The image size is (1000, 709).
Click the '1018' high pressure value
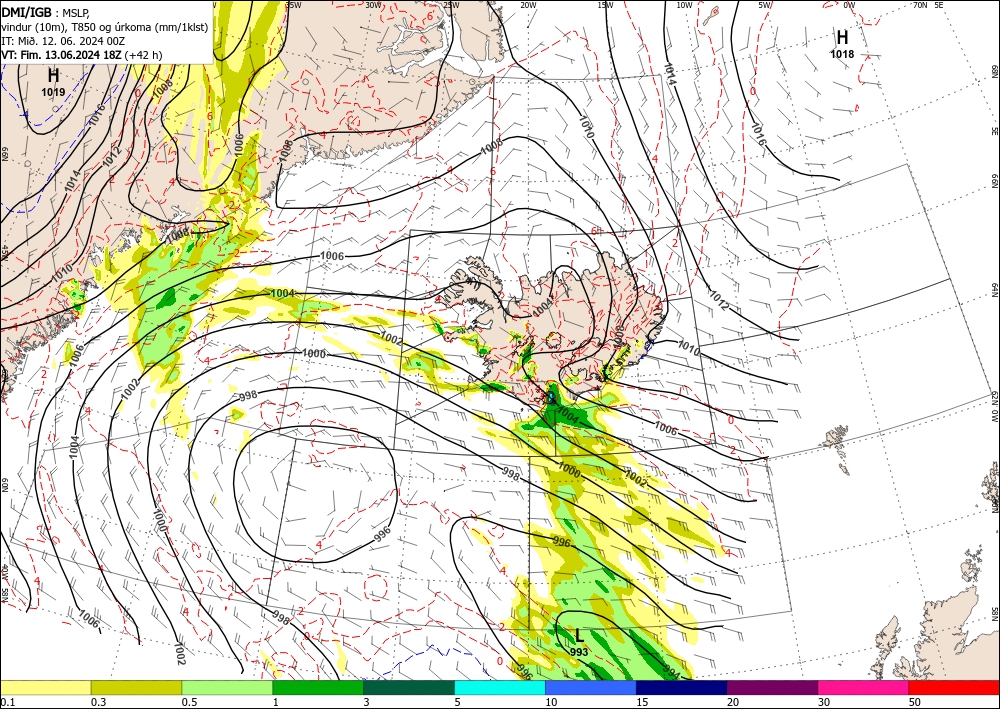[x=842, y=54]
